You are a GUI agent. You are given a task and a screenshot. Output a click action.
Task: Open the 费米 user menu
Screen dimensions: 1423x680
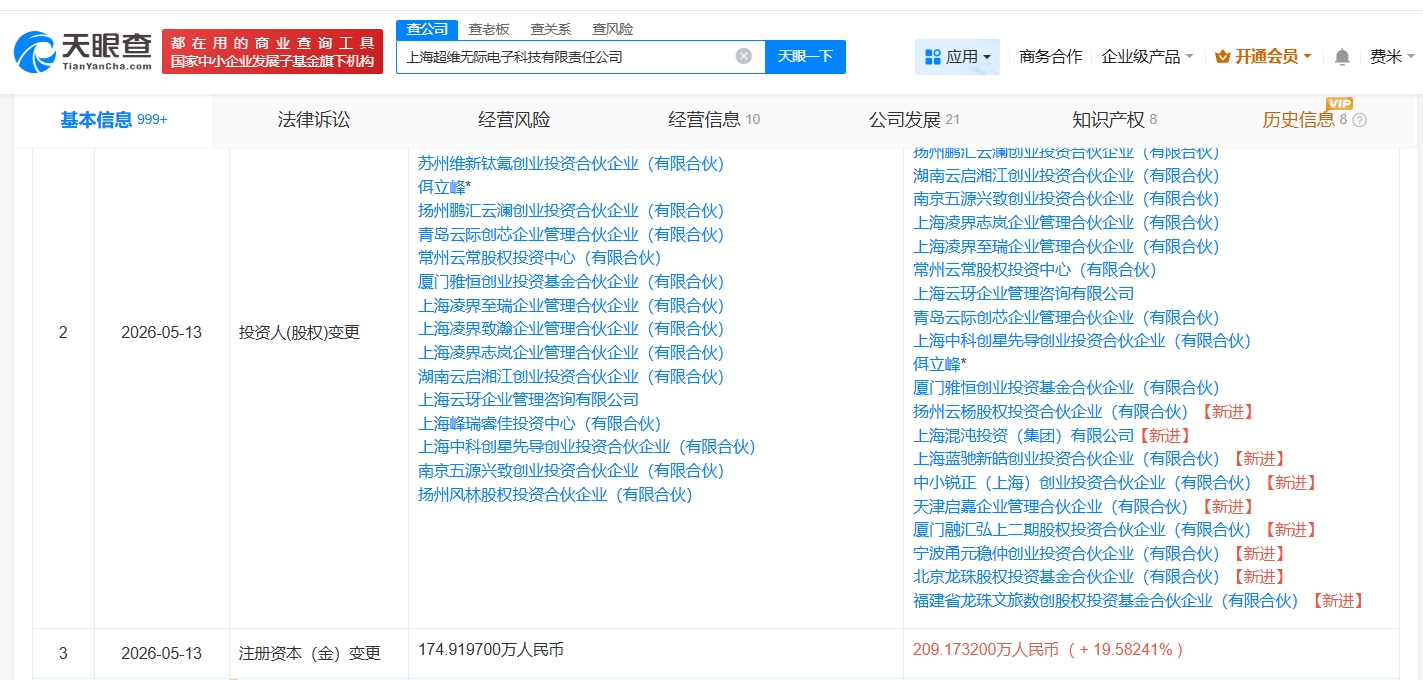point(1392,57)
